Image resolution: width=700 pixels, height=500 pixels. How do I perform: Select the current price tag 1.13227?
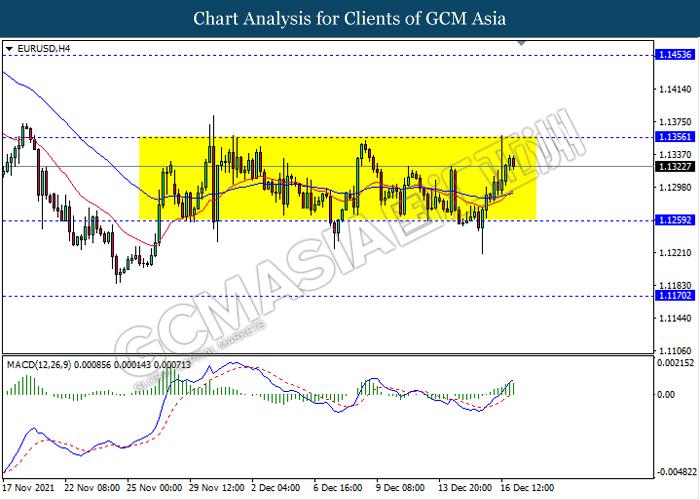pyautogui.click(x=675, y=167)
